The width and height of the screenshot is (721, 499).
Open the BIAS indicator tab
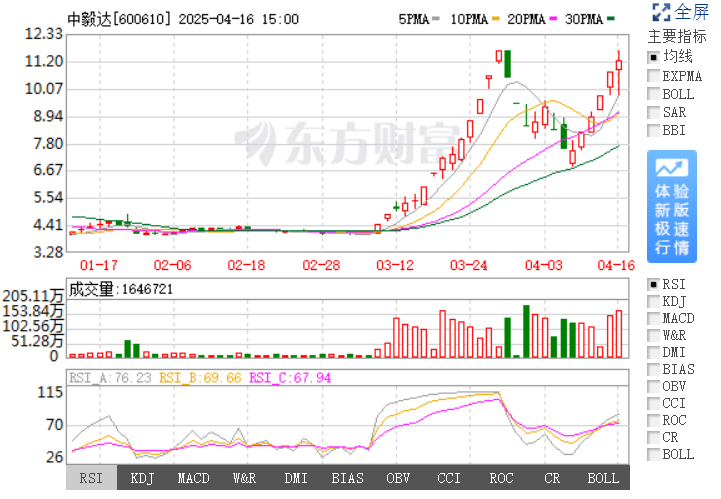coord(347,479)
